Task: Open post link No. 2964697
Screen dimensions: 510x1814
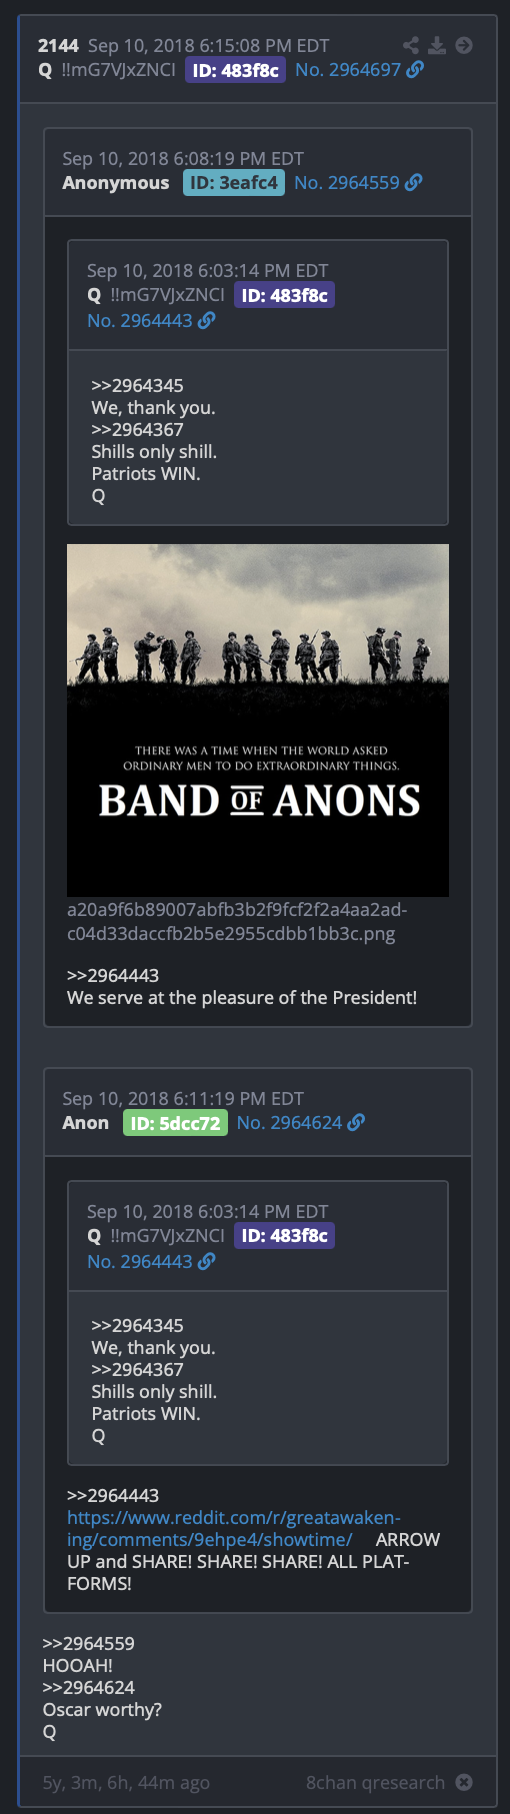Action: (x=348, y=69)
